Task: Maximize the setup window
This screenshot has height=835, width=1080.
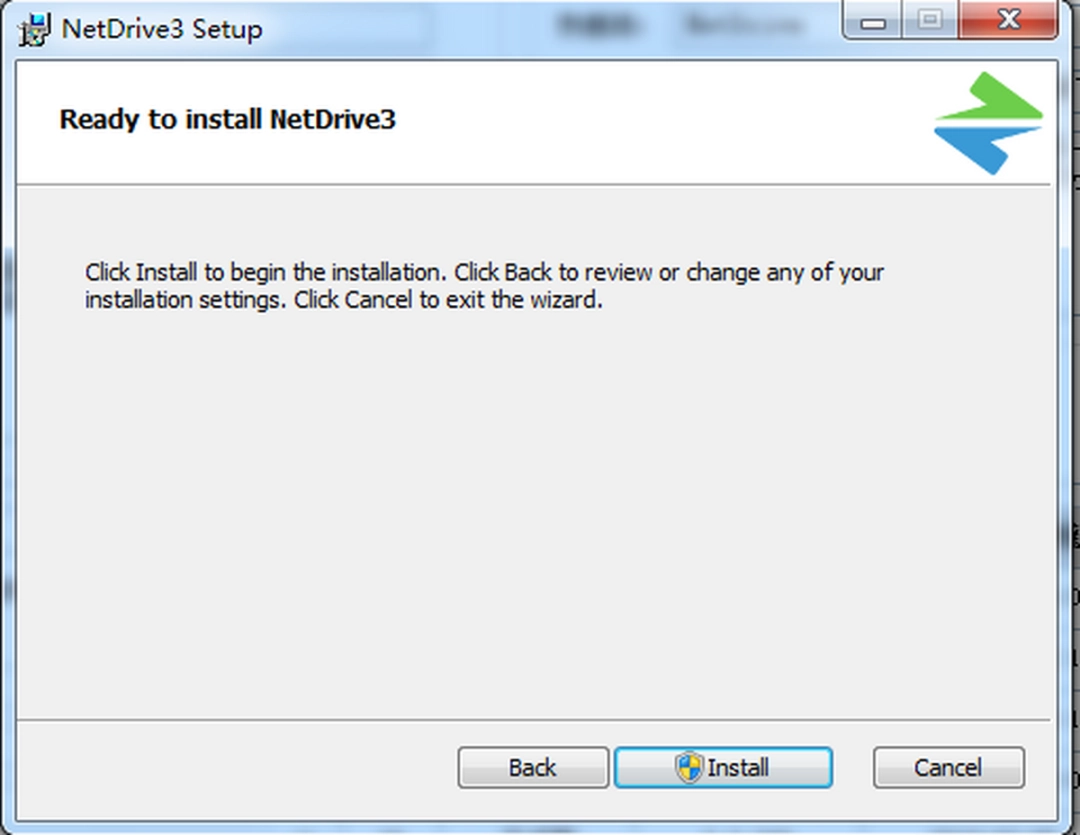Action: (x=930, y=20)
